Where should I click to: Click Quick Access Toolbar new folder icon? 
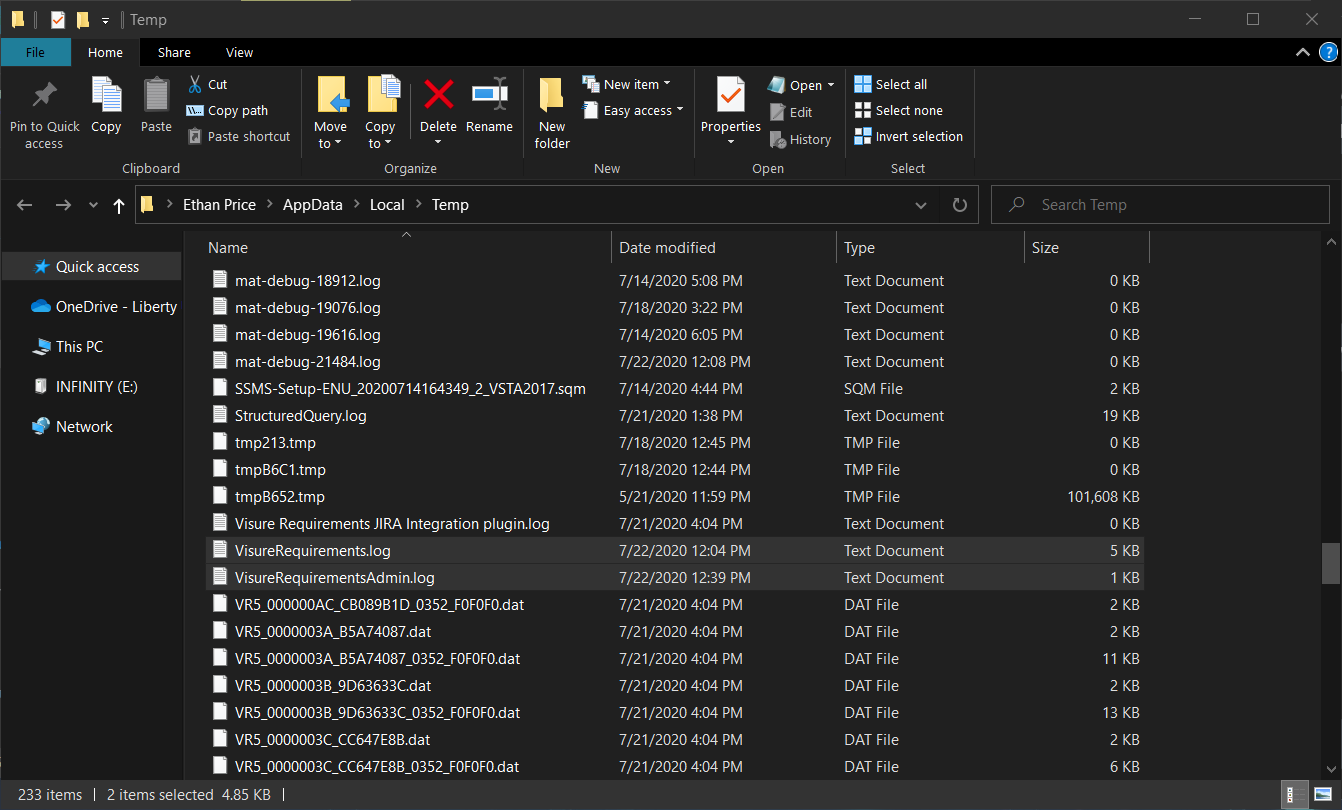pos(83,19)
